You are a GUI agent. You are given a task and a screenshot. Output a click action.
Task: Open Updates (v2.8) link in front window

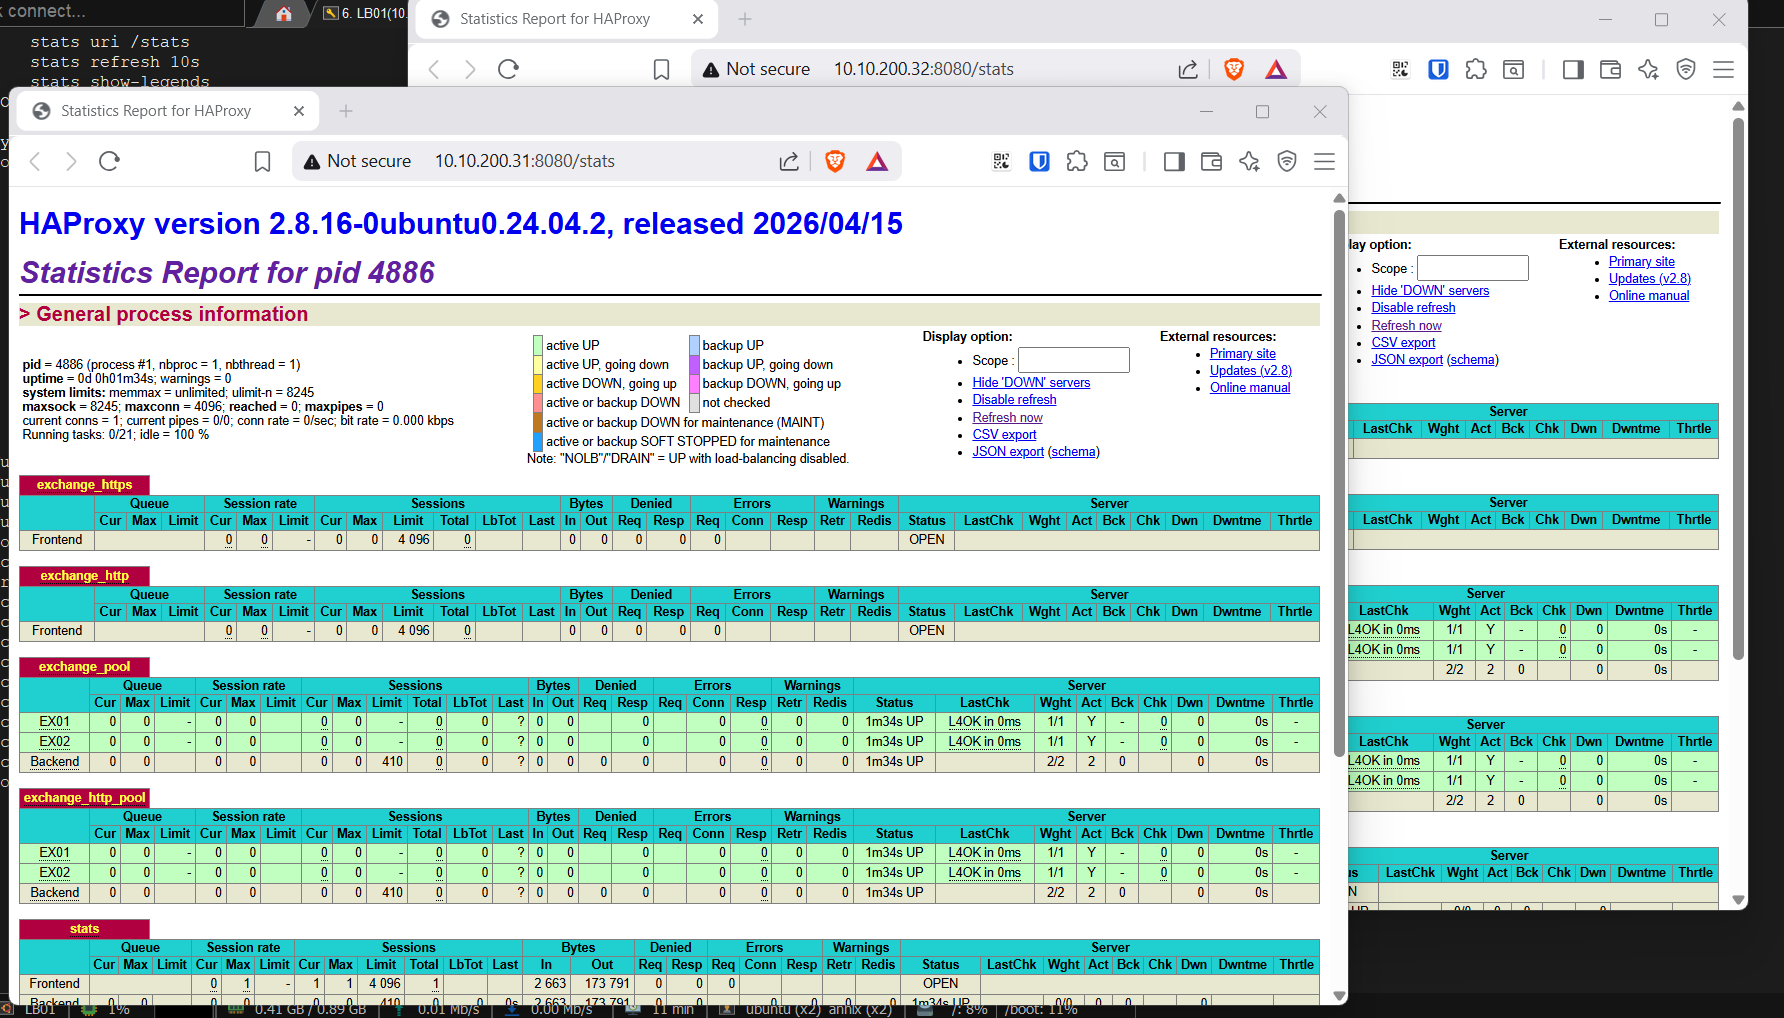pos(1251,371)
